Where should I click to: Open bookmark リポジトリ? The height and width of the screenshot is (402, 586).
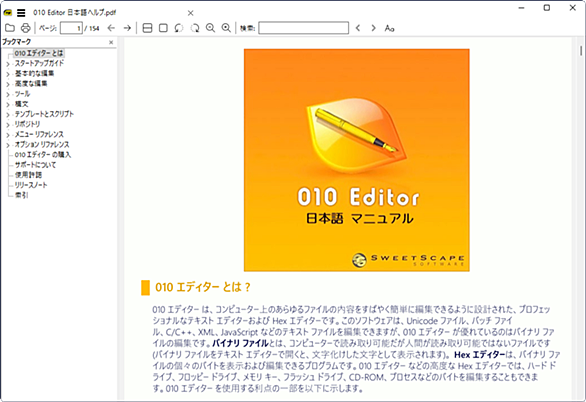click(x=27, y=124)
